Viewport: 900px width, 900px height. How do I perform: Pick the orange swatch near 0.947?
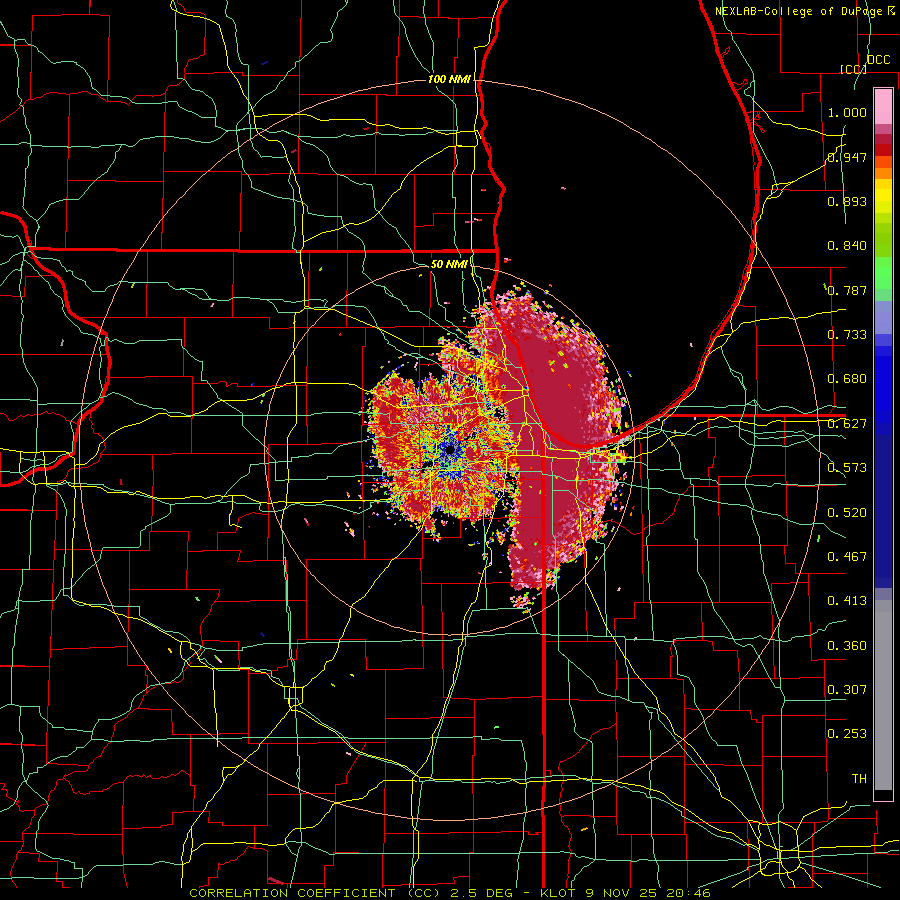pos(883,162)
